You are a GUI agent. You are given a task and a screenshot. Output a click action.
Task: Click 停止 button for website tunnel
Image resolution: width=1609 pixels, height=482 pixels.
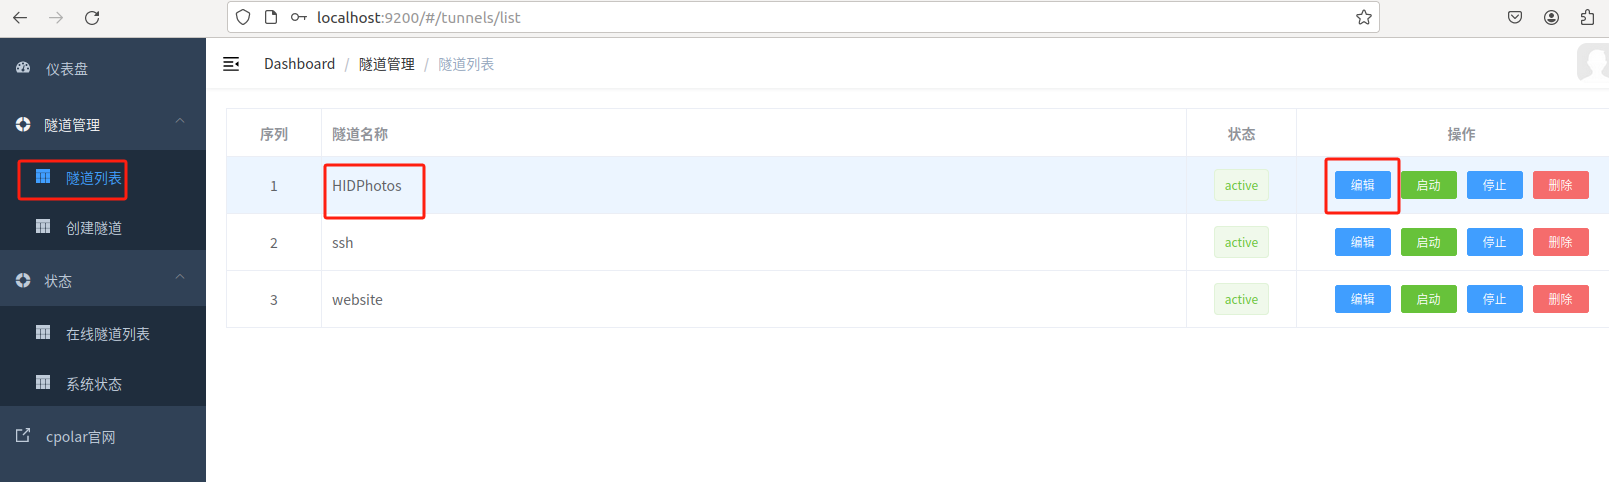(x=1494, y=299)
